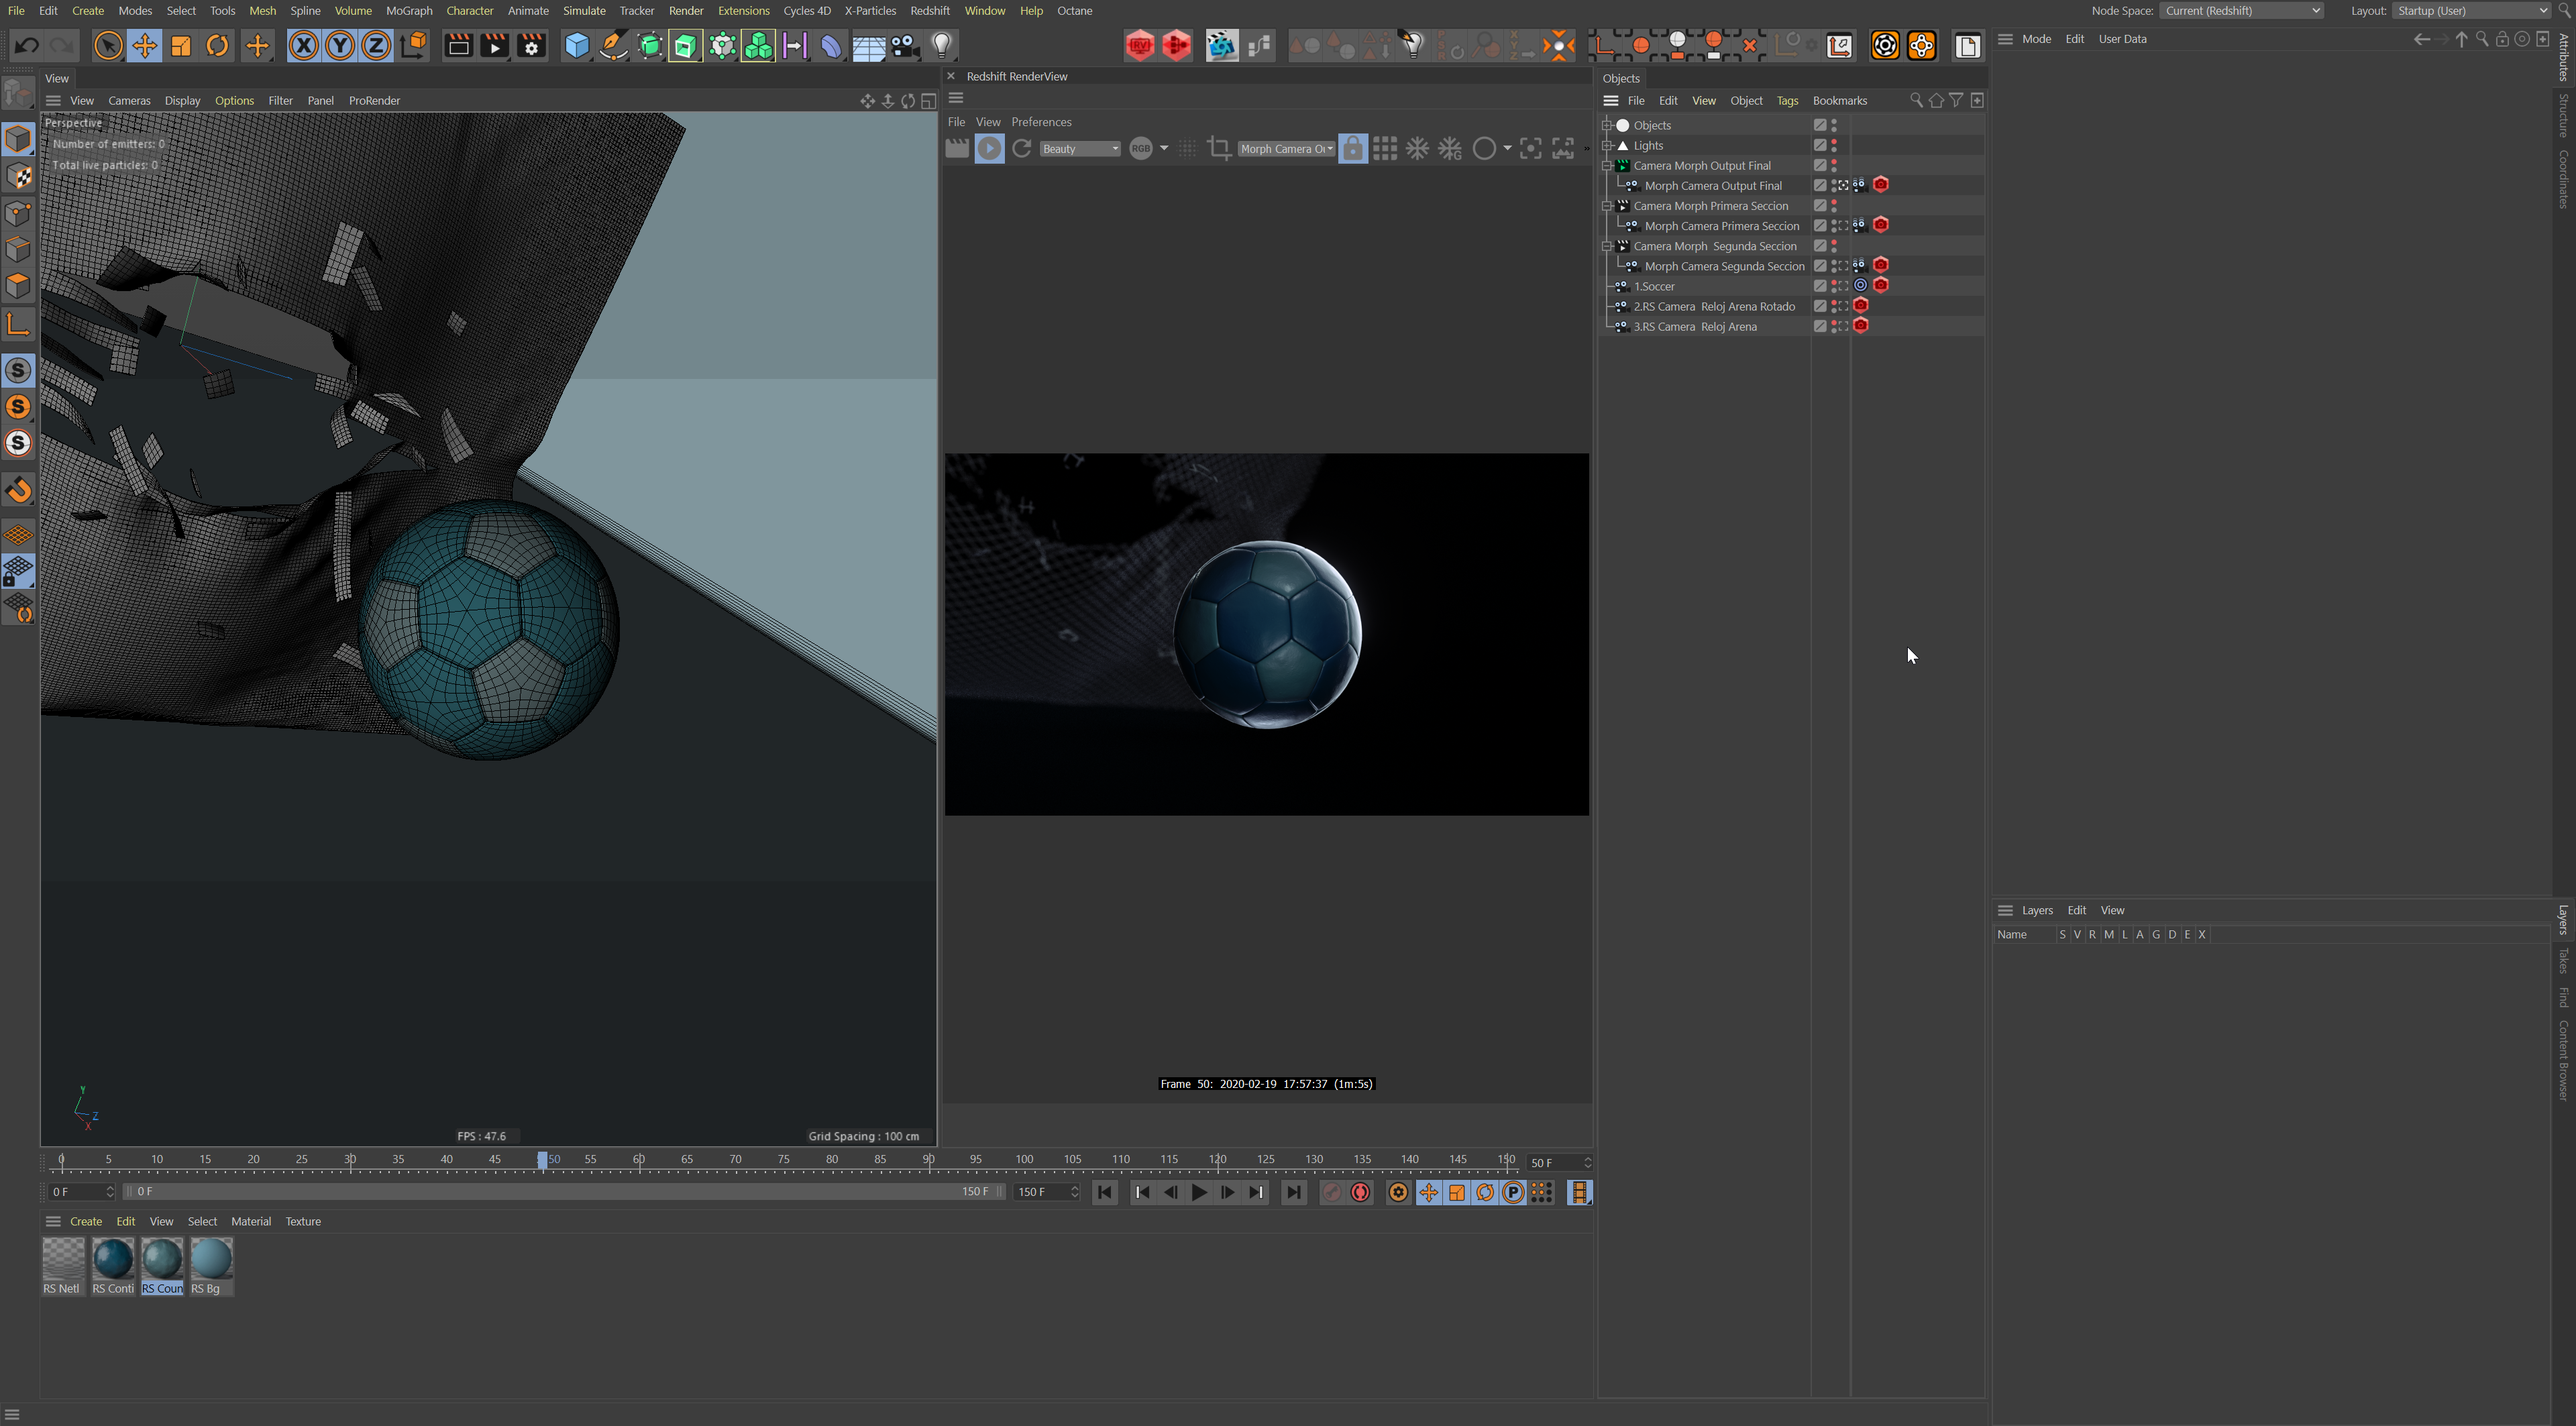Viewport: 2576px width, 1426px height.
Task: Open the Tags menu in Objects panel
Action: [x=1786, y=101]
